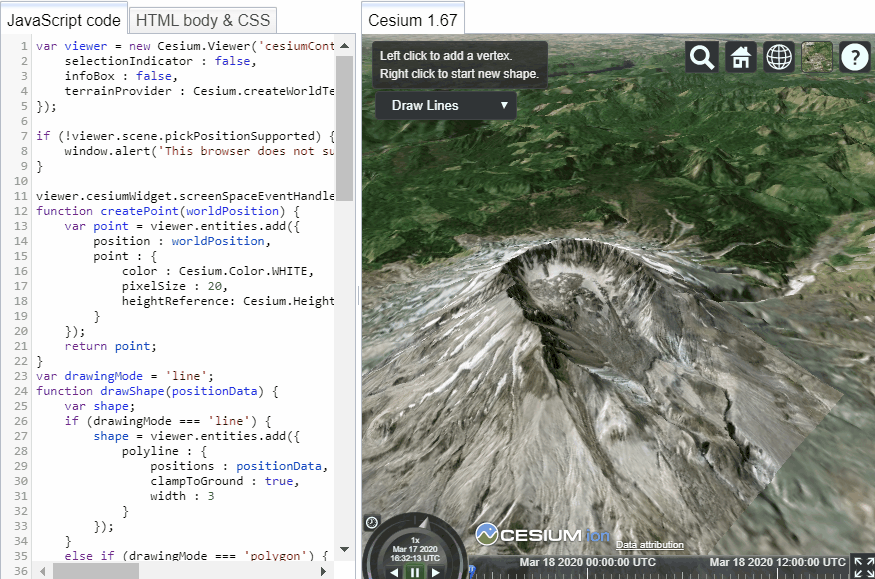Click the home view button
This screenshot has width=875, height=579.
(x=741, y=57)
